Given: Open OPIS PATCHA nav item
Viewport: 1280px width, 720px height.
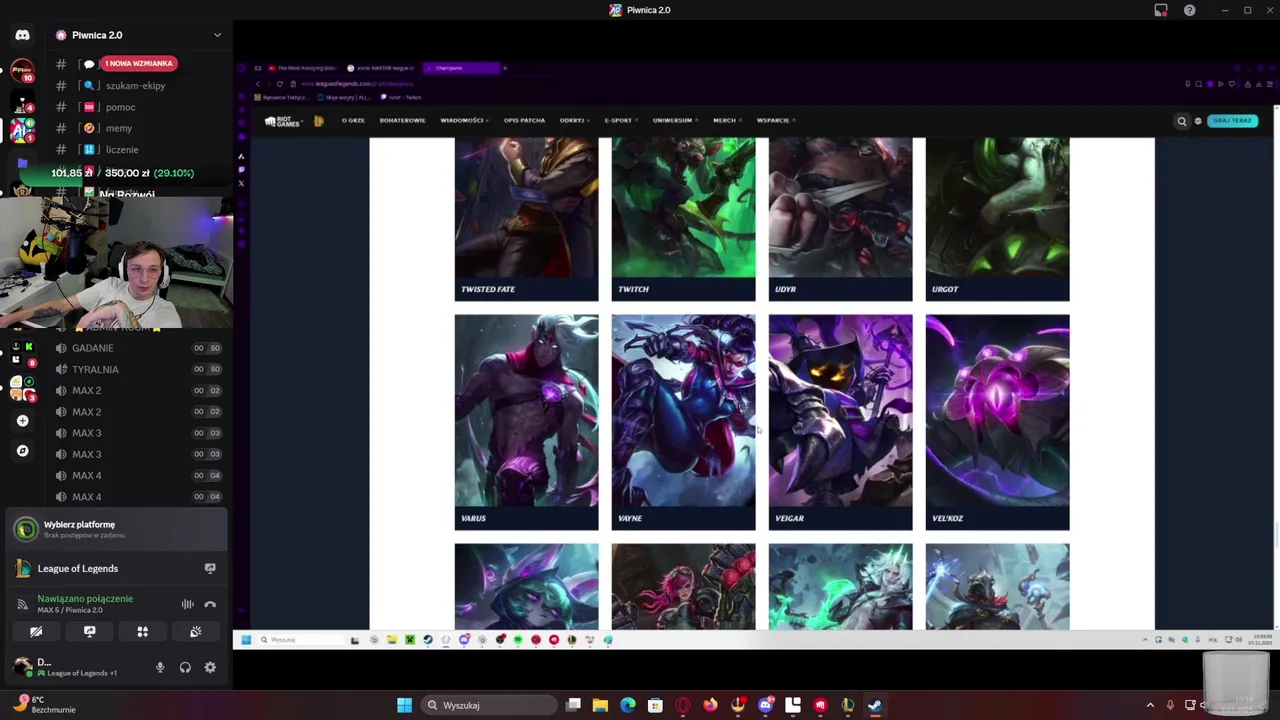Looking at the screenshot, I should click(x=524, y=120).
